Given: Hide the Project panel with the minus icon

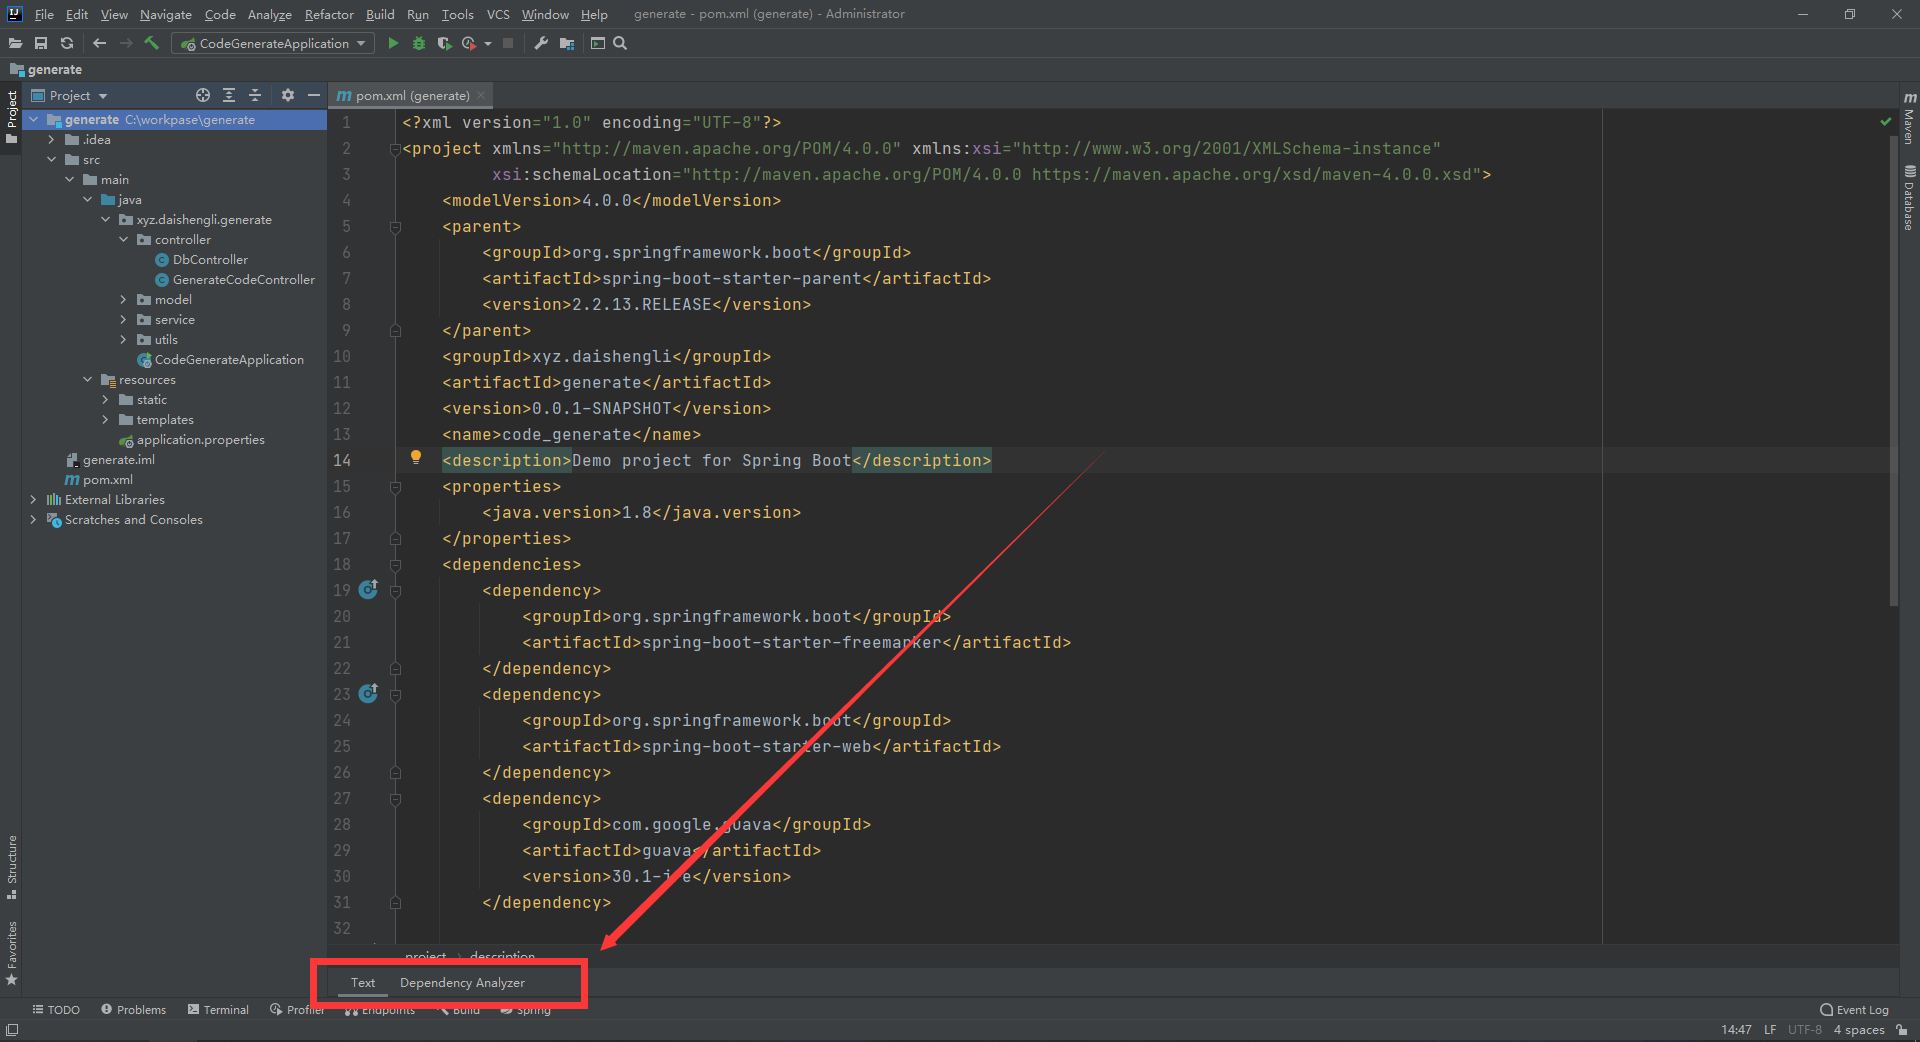Looking at the screenshot, I should pos(314,95).
